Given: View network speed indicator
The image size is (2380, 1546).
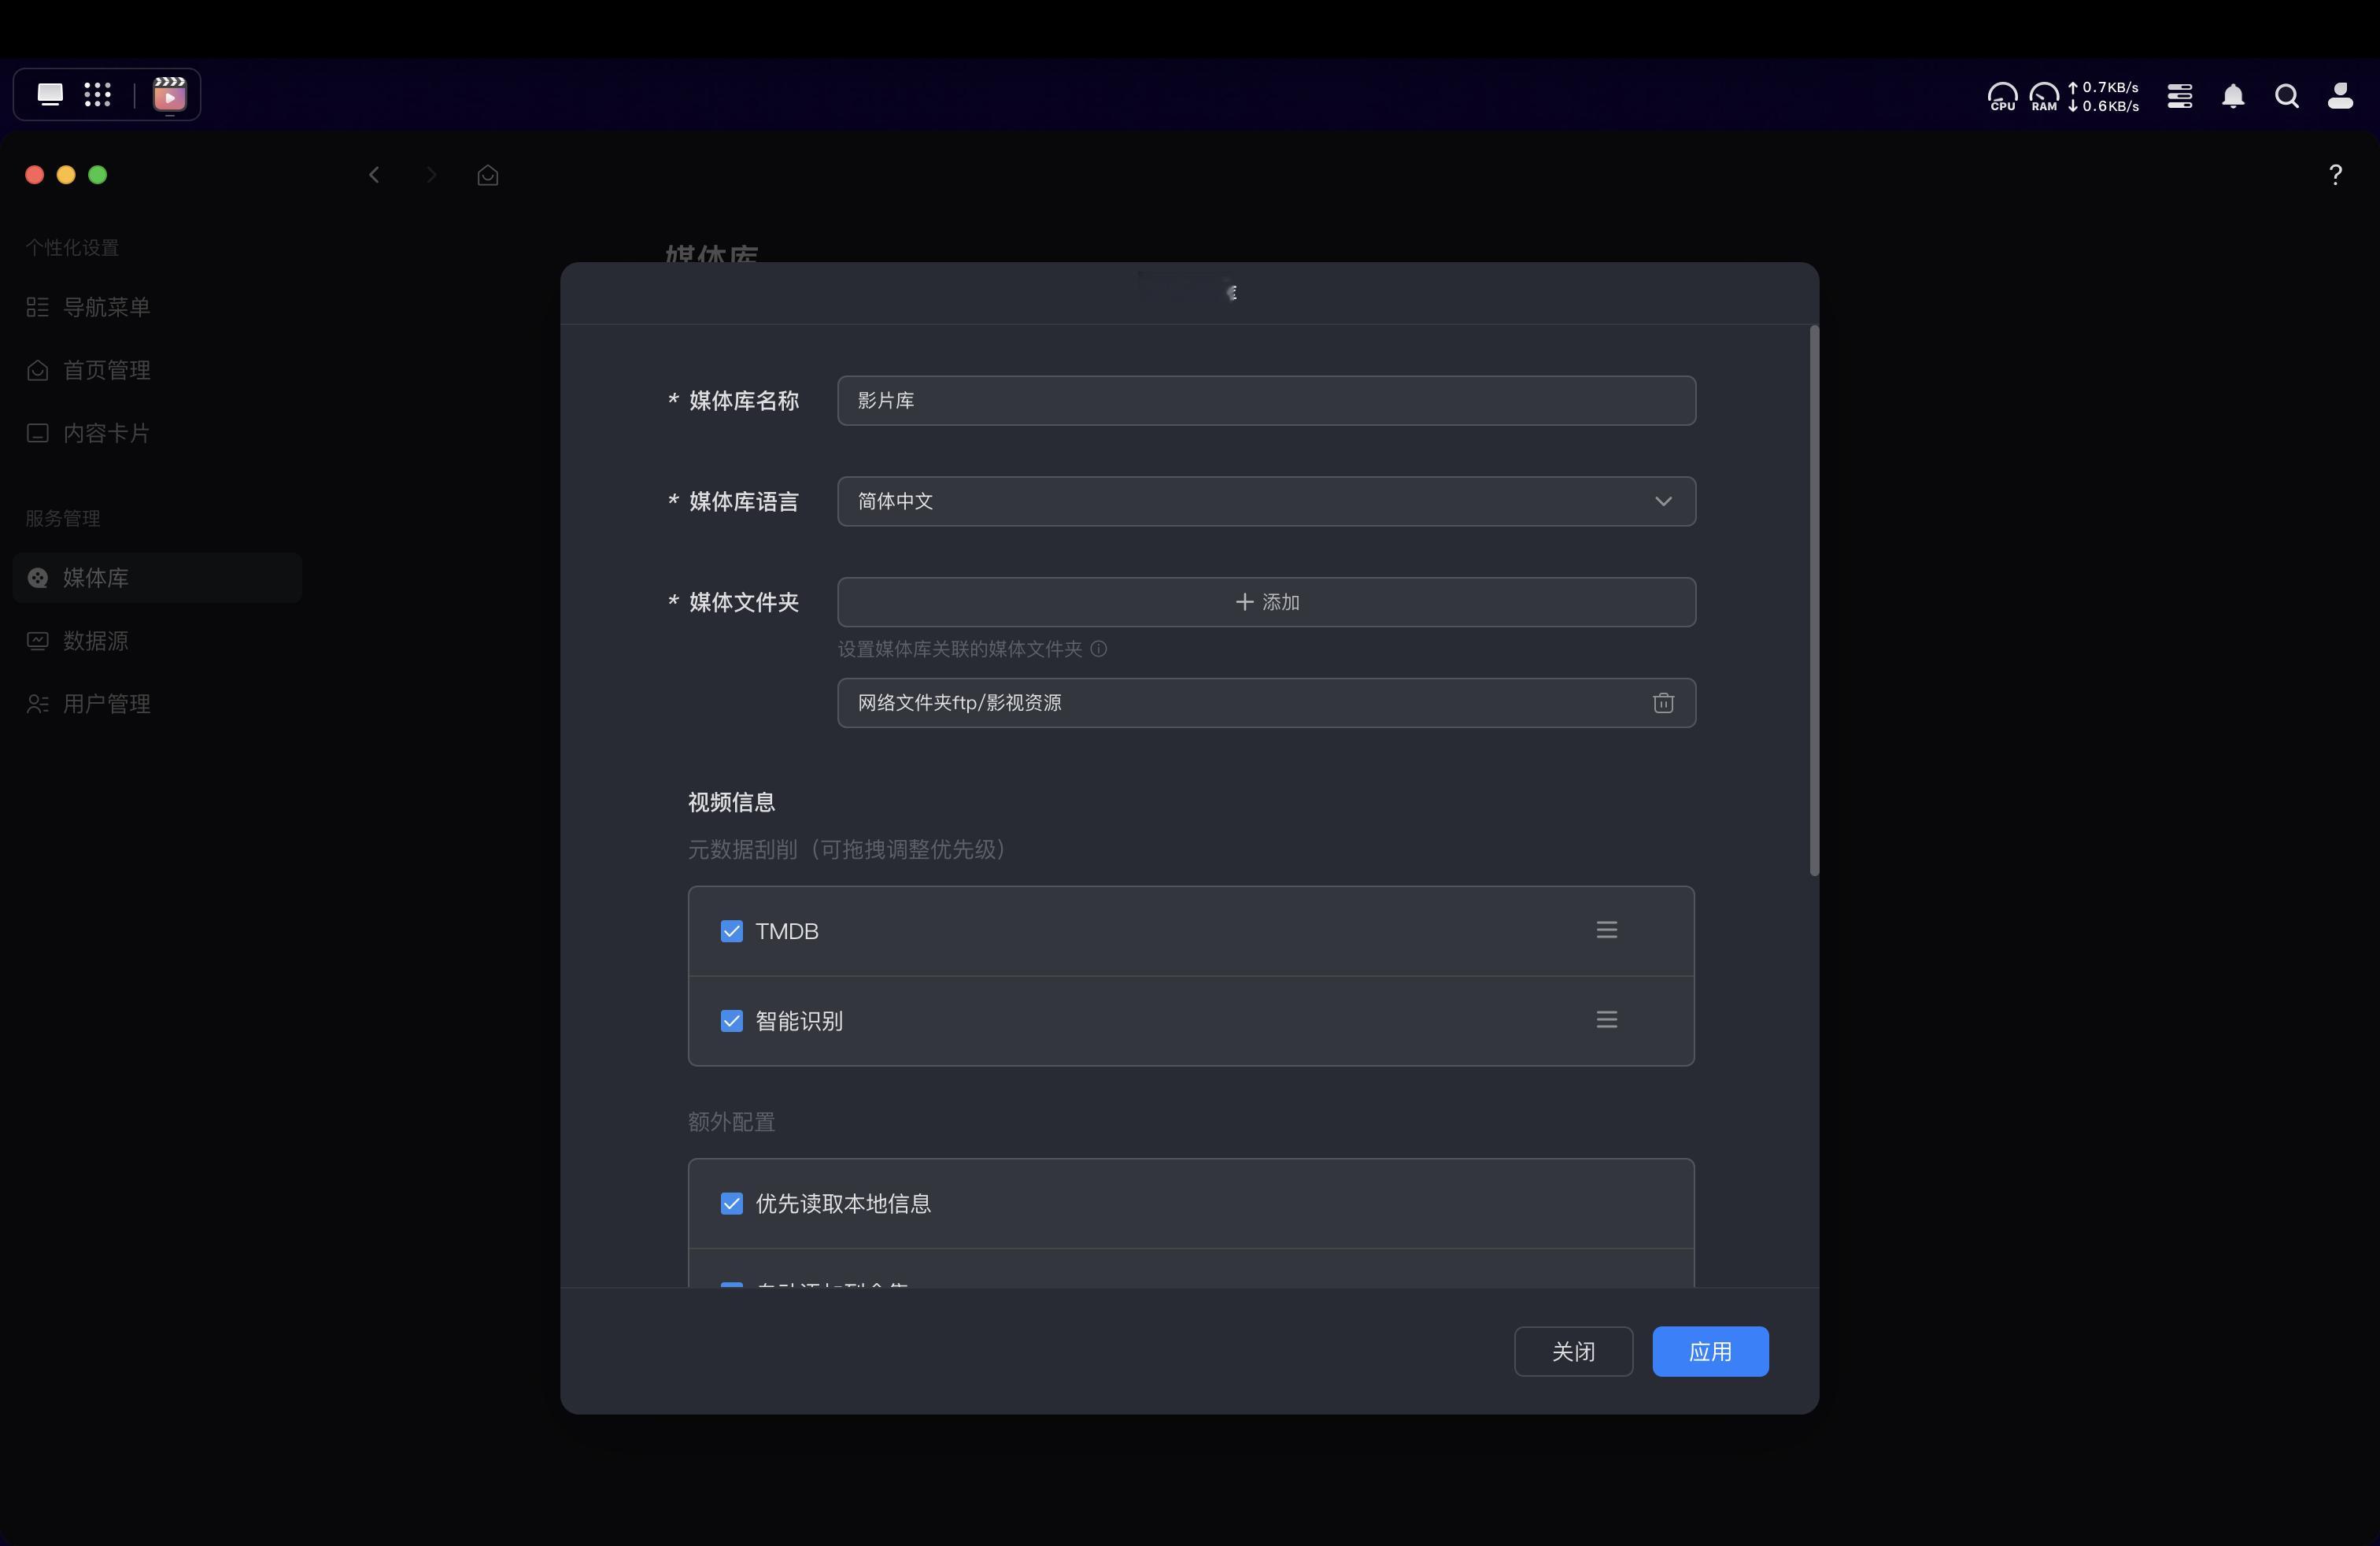Looking at the screenshot, I should [2104, 97].
